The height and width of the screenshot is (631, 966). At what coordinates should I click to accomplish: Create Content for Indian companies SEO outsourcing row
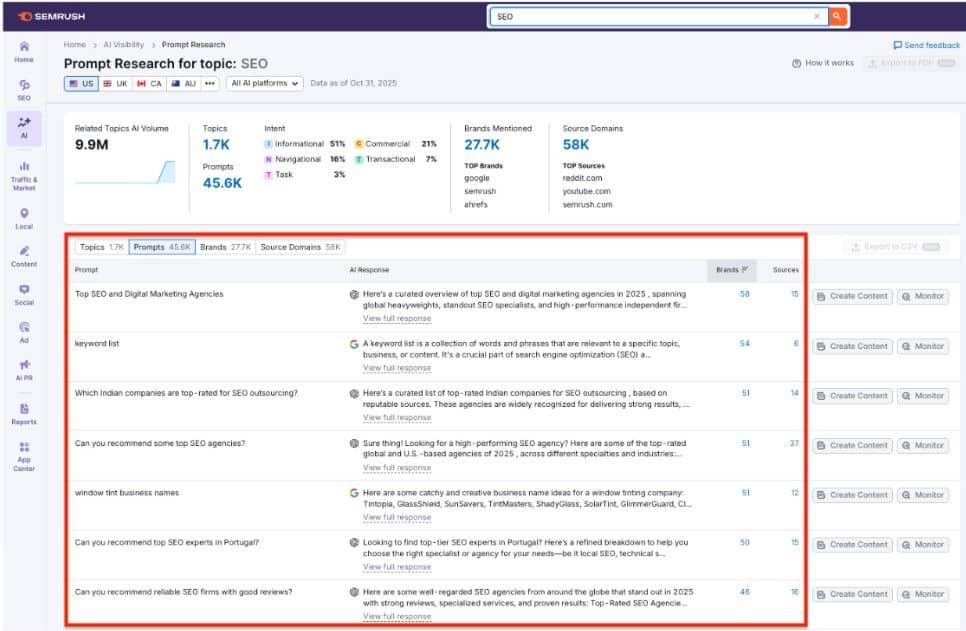pyautogui.click(x=853, y=396)
